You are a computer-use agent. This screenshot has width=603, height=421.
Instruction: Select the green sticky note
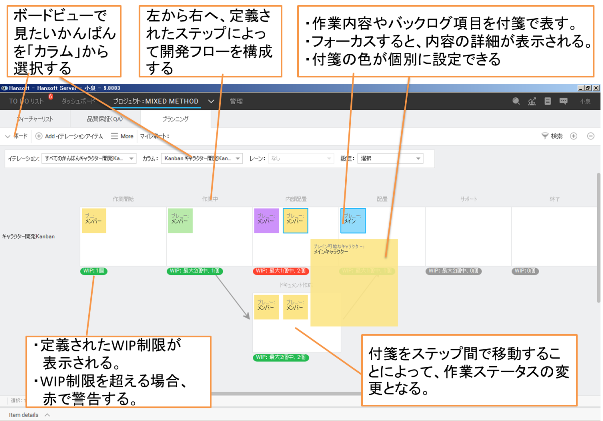[180, 221]
